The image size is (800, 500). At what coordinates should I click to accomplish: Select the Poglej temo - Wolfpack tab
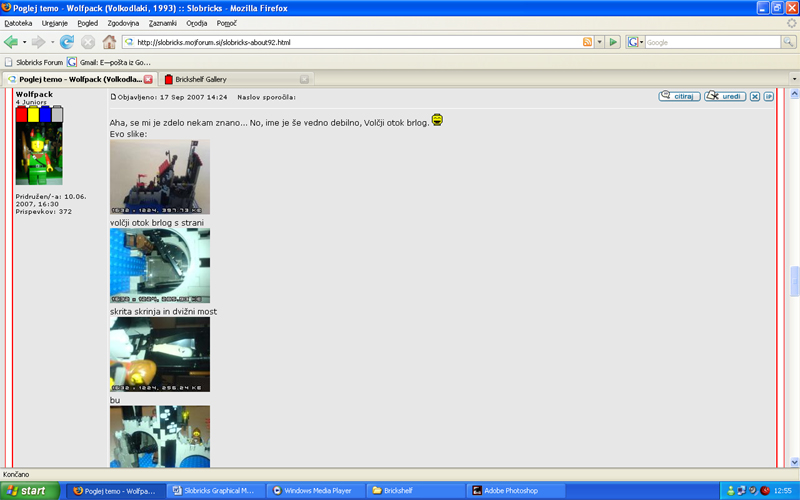pyautogui.click(x=80, y=79)
